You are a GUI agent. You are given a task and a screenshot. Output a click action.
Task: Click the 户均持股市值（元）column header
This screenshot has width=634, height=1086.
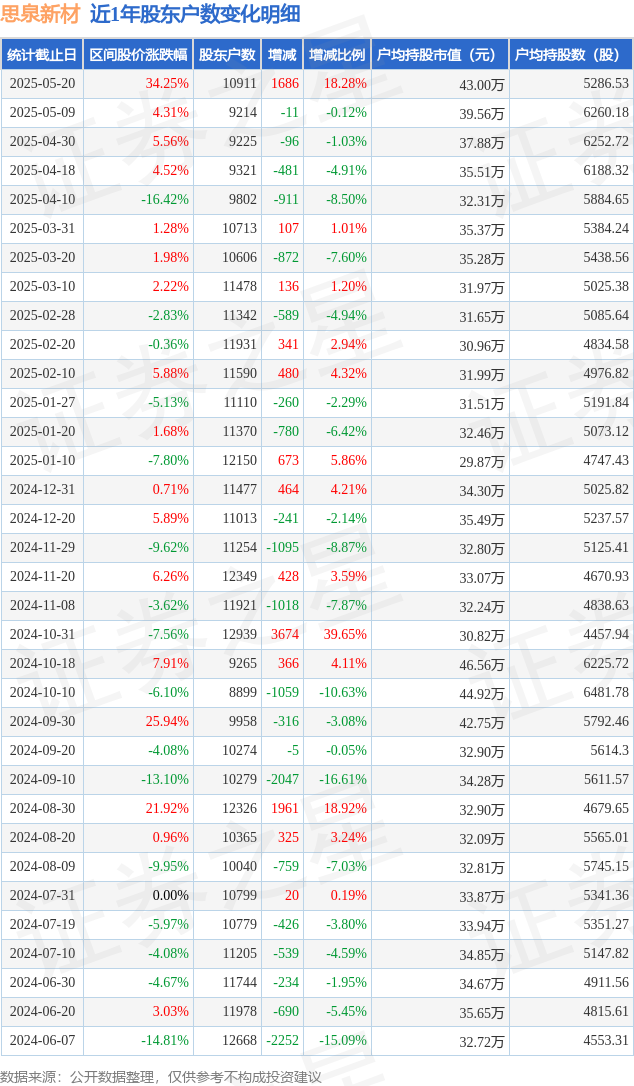click(440, 55)
